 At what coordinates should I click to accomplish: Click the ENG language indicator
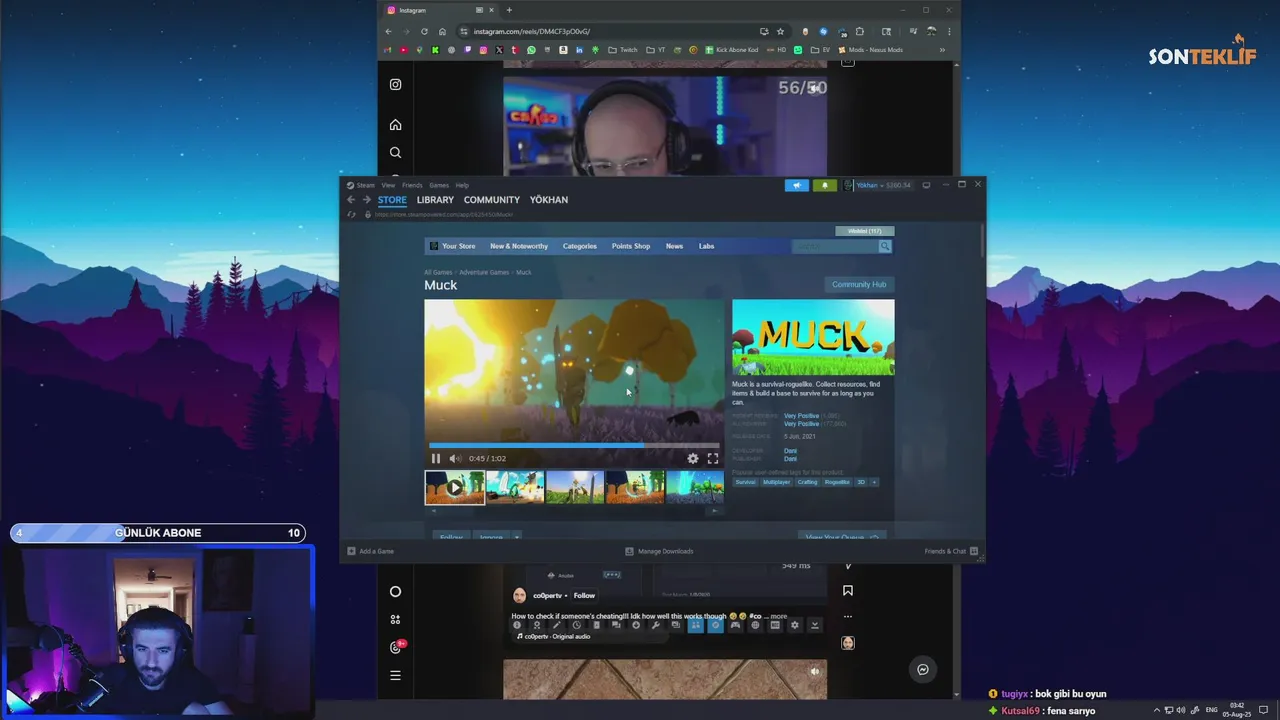[1212, 710]
